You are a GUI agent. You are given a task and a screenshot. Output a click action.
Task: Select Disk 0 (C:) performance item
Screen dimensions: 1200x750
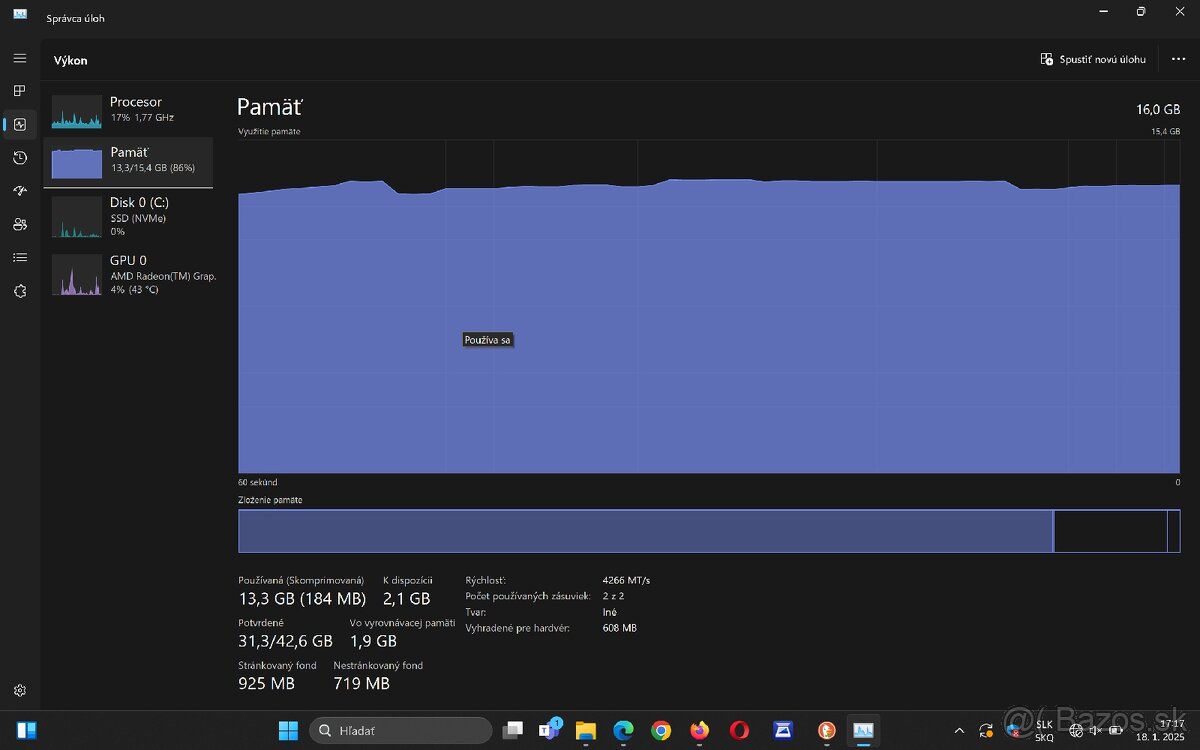pos(128,216)
